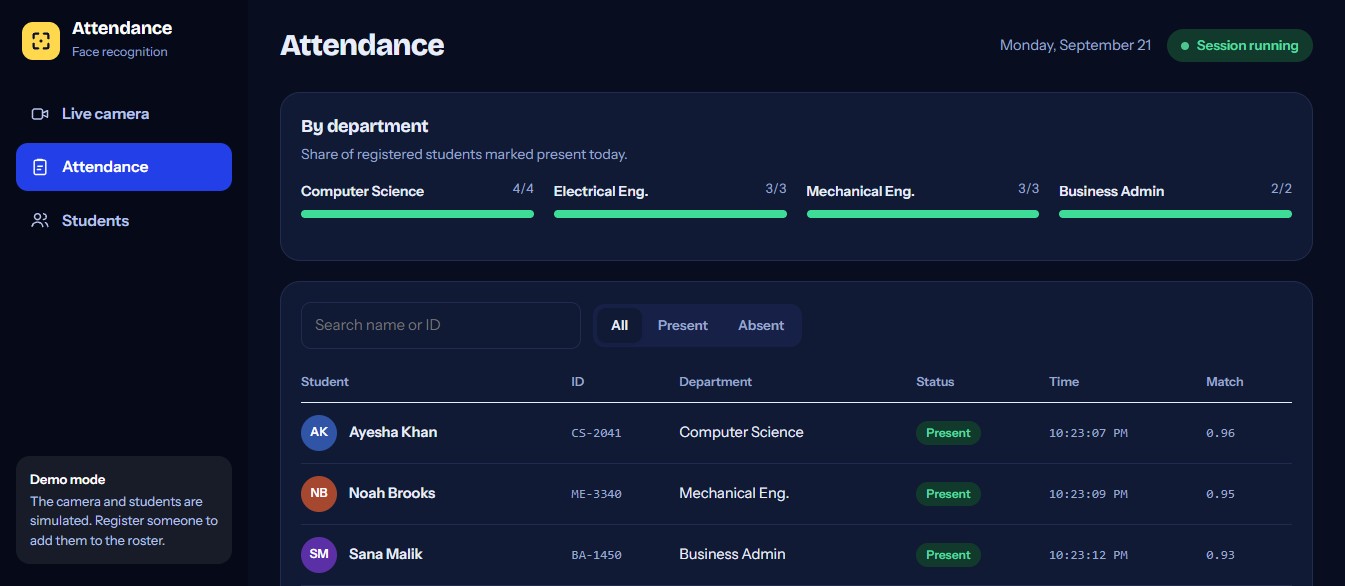This screenshot has width=1345, height=586.
Task: Click Sana Malik's SM avatar
Action: coord(319,554)
